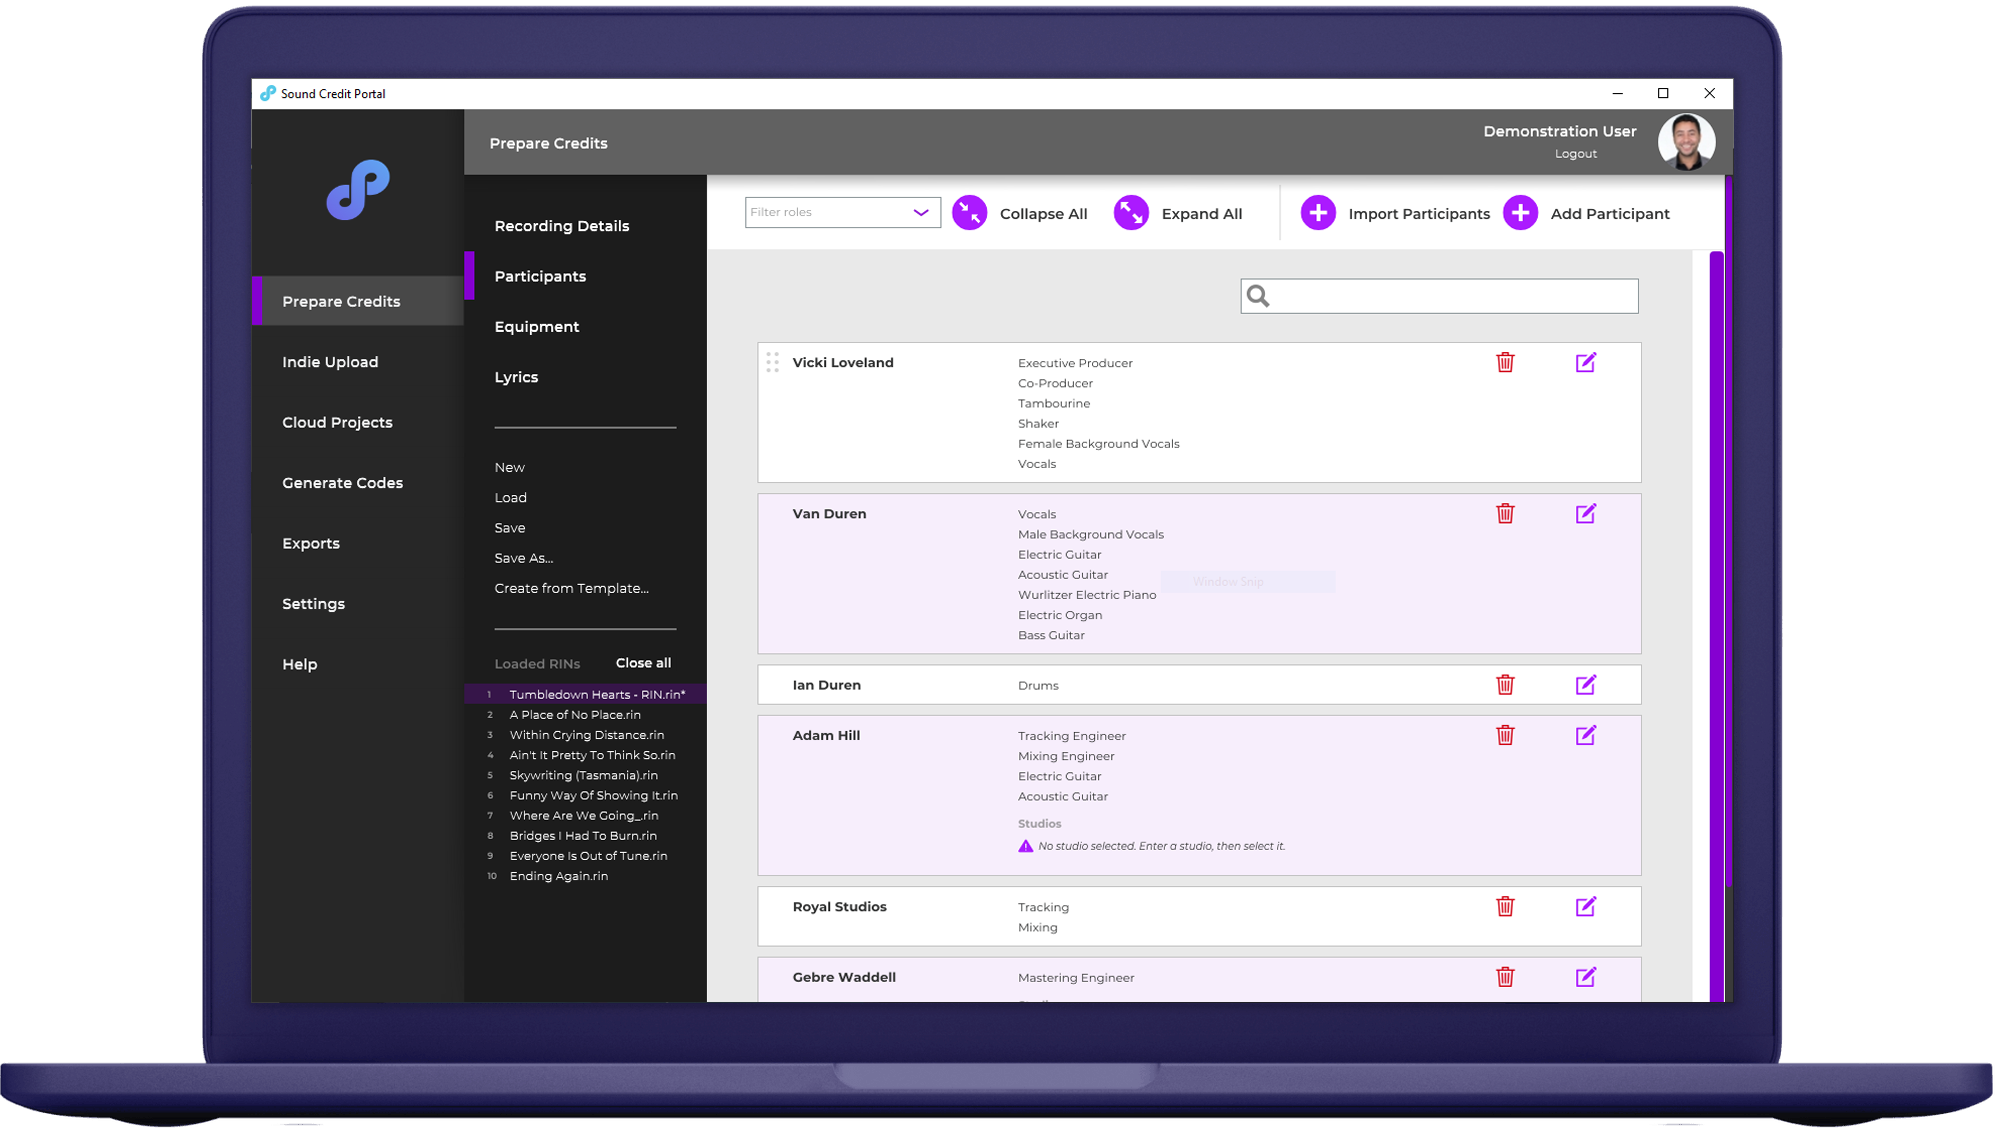Open Cloud Projects section
Screen dimensions: 2000x1138
click(x=338, y=423)
